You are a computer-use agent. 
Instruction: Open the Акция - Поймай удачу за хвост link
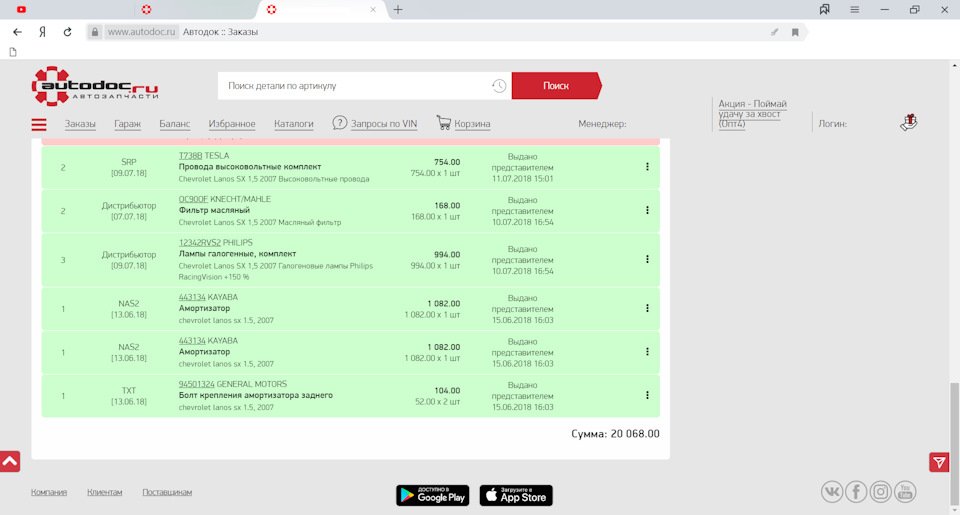[752, 114]
